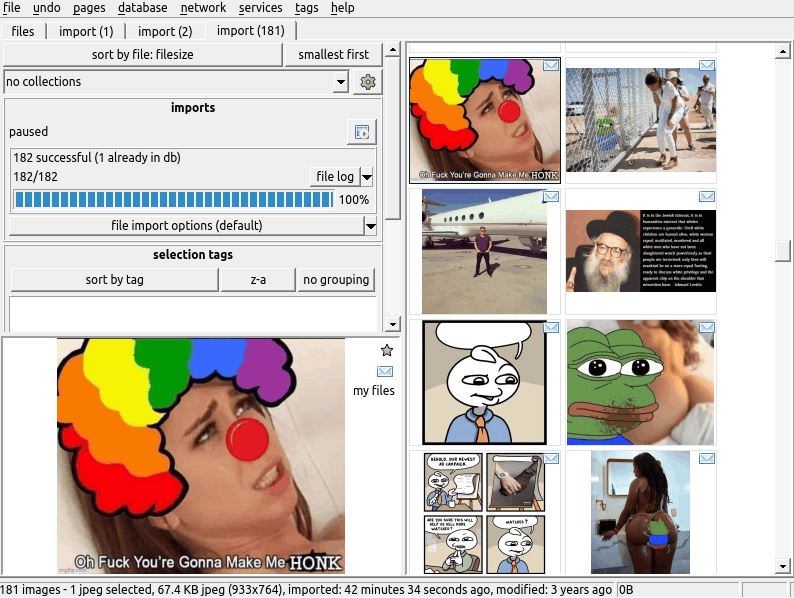Select the four-panel comic thumbnail
Screen dimensions: 794x598
[485, 513]
